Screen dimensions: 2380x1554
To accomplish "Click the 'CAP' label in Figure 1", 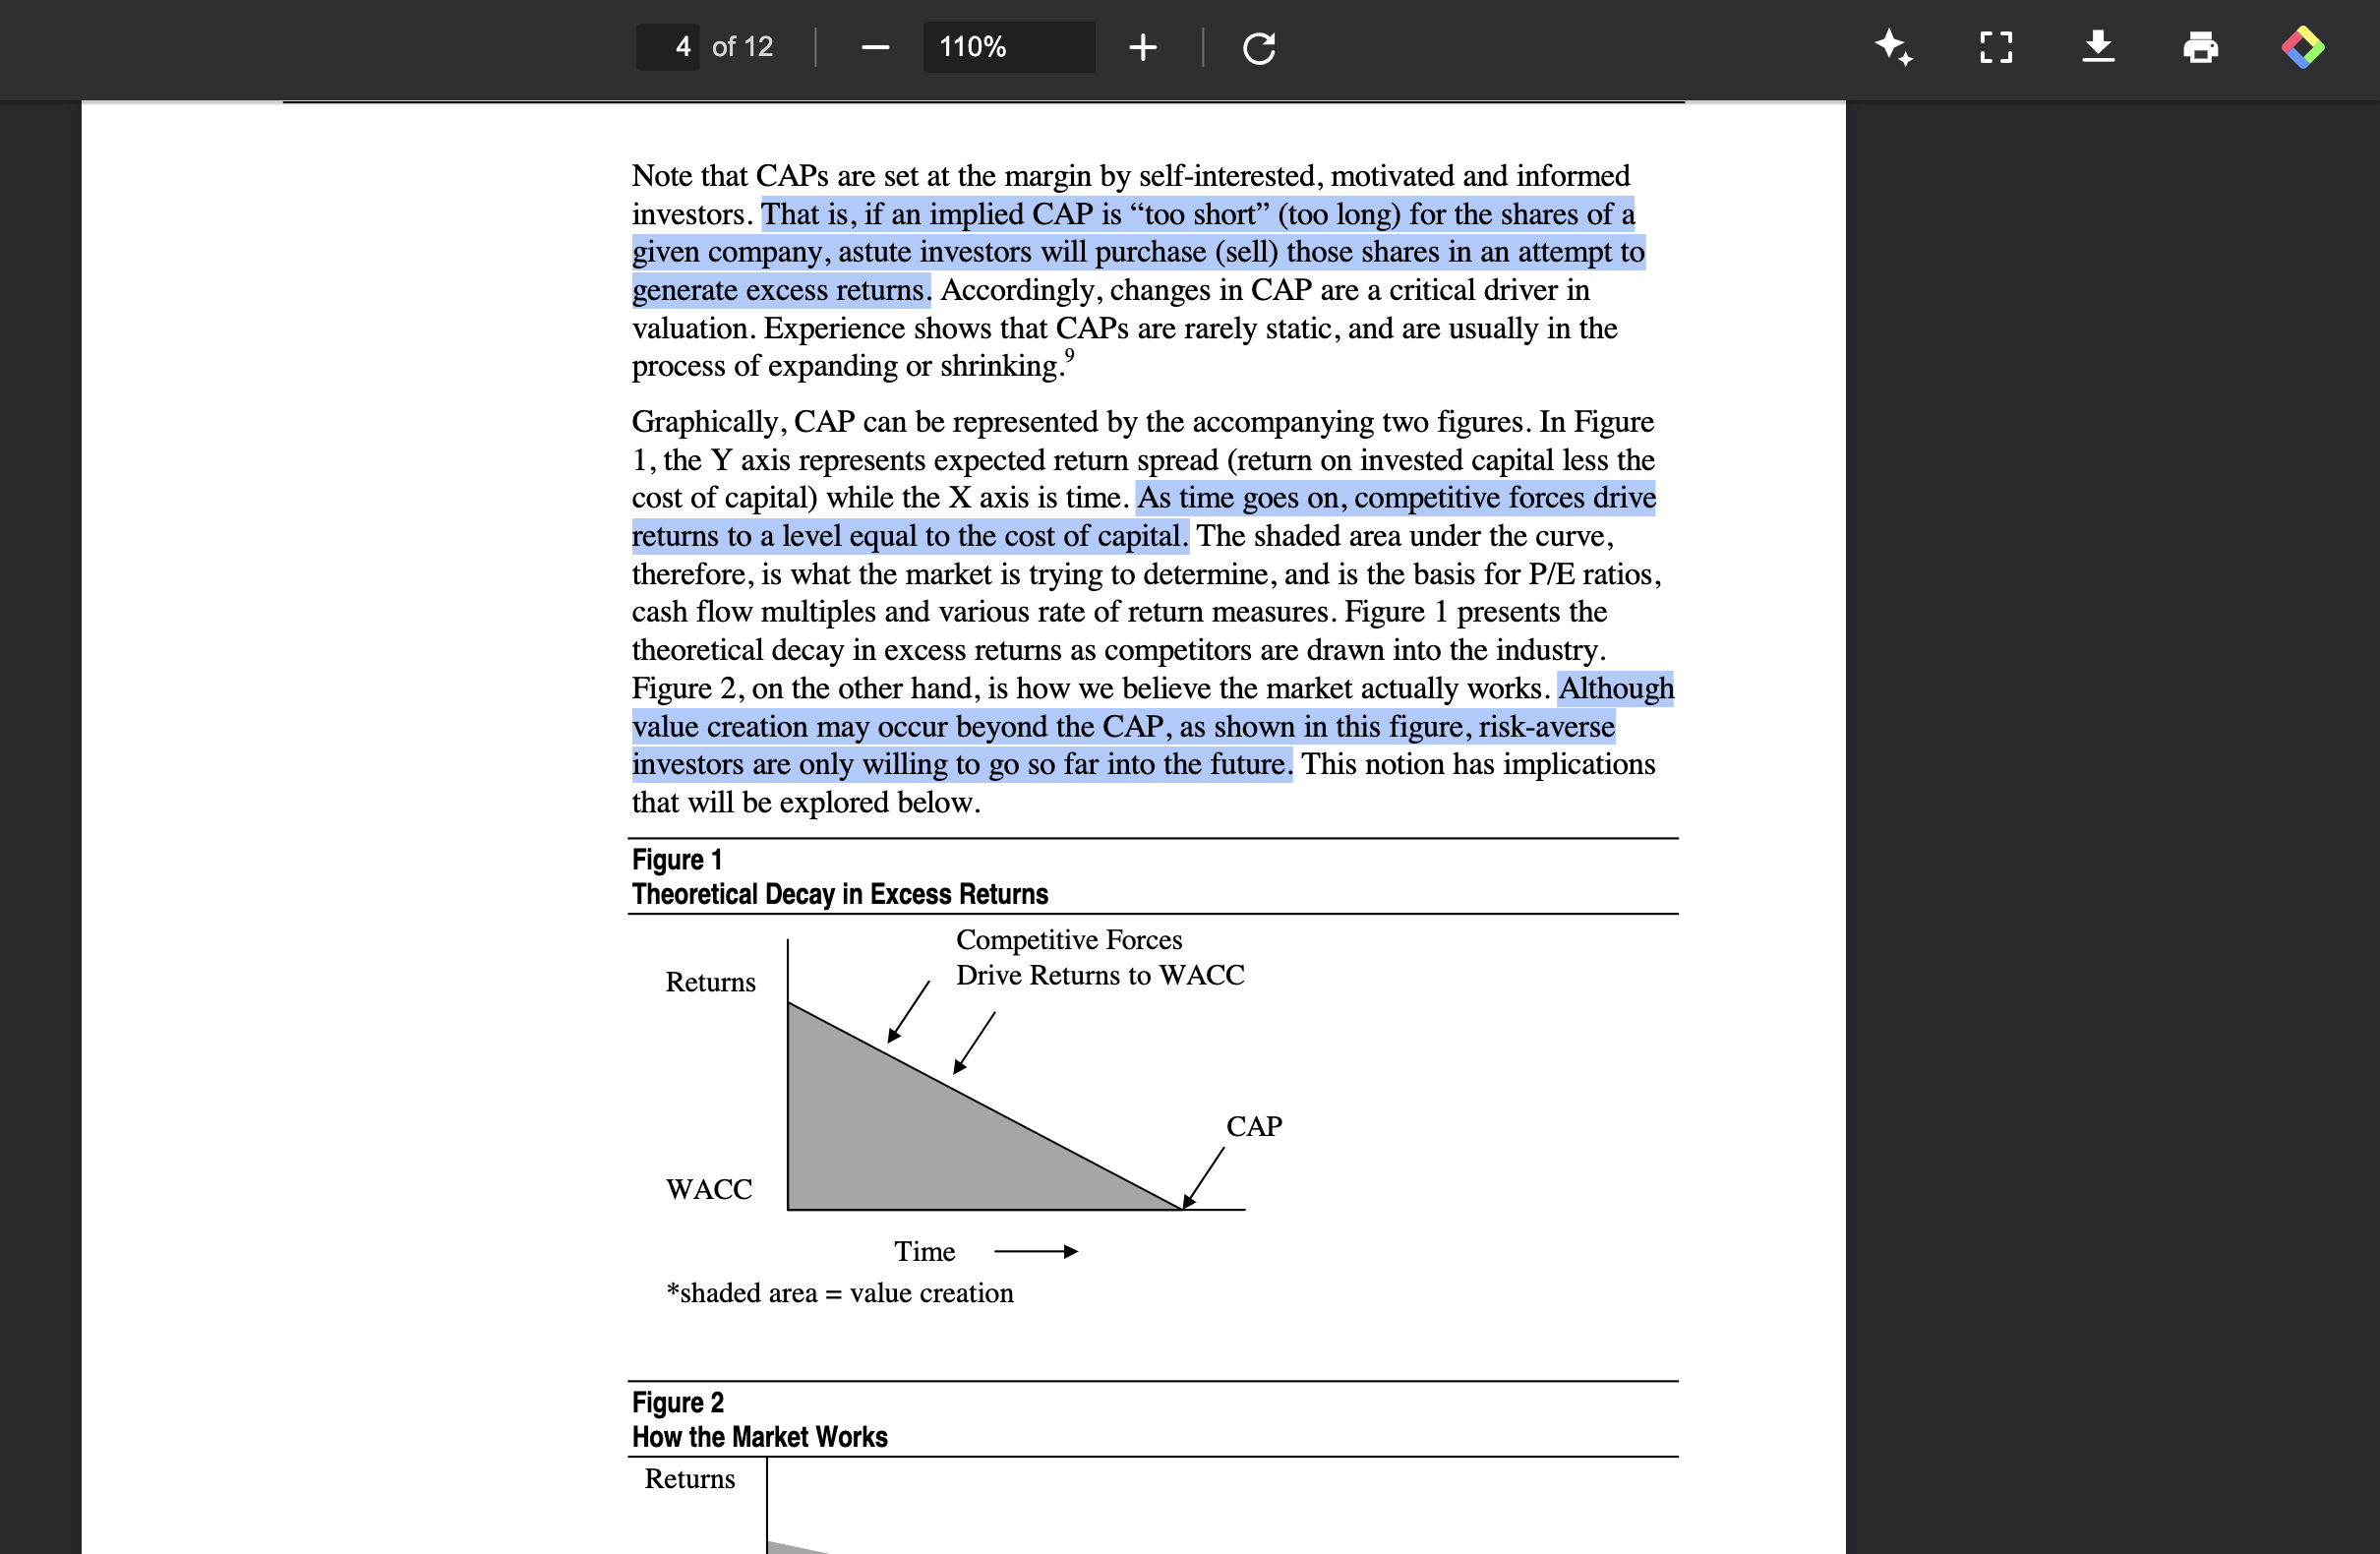I will (1254, 1127).
